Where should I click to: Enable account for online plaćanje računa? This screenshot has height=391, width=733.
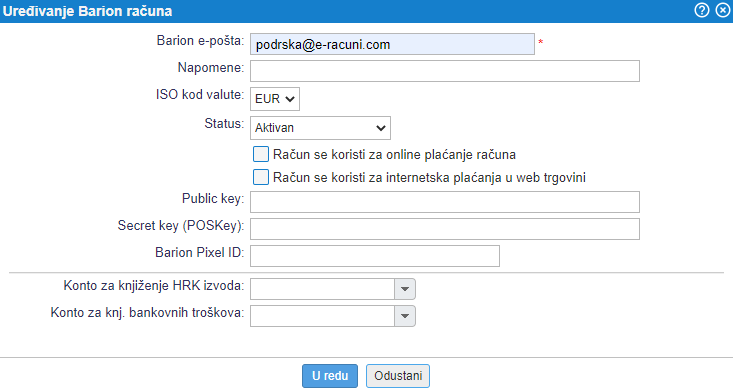261,154
